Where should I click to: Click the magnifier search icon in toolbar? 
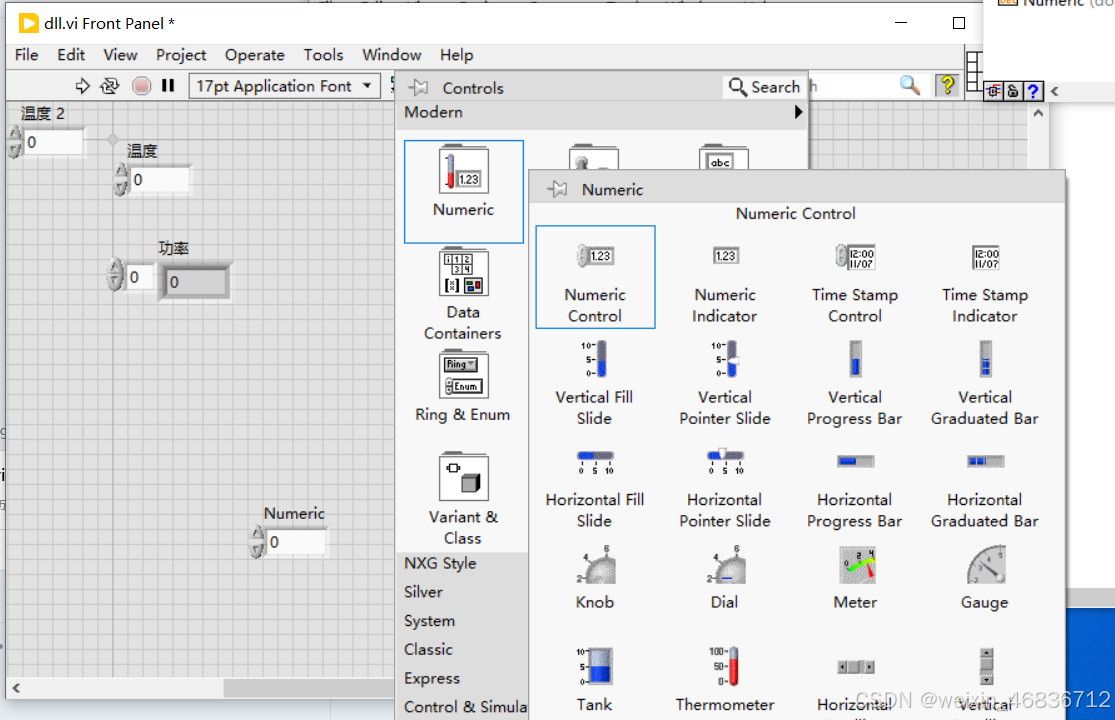click(x=909, y=85)
